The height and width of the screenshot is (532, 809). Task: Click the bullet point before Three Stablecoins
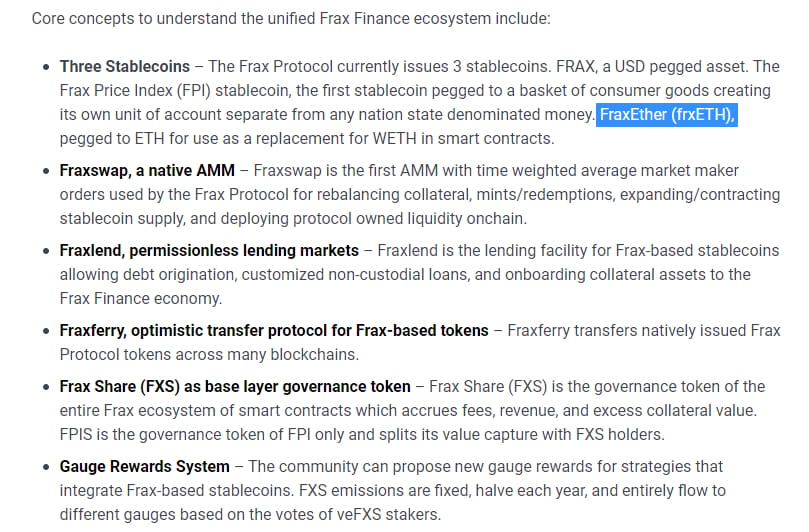pyautogui.click(x=46, y=67)
